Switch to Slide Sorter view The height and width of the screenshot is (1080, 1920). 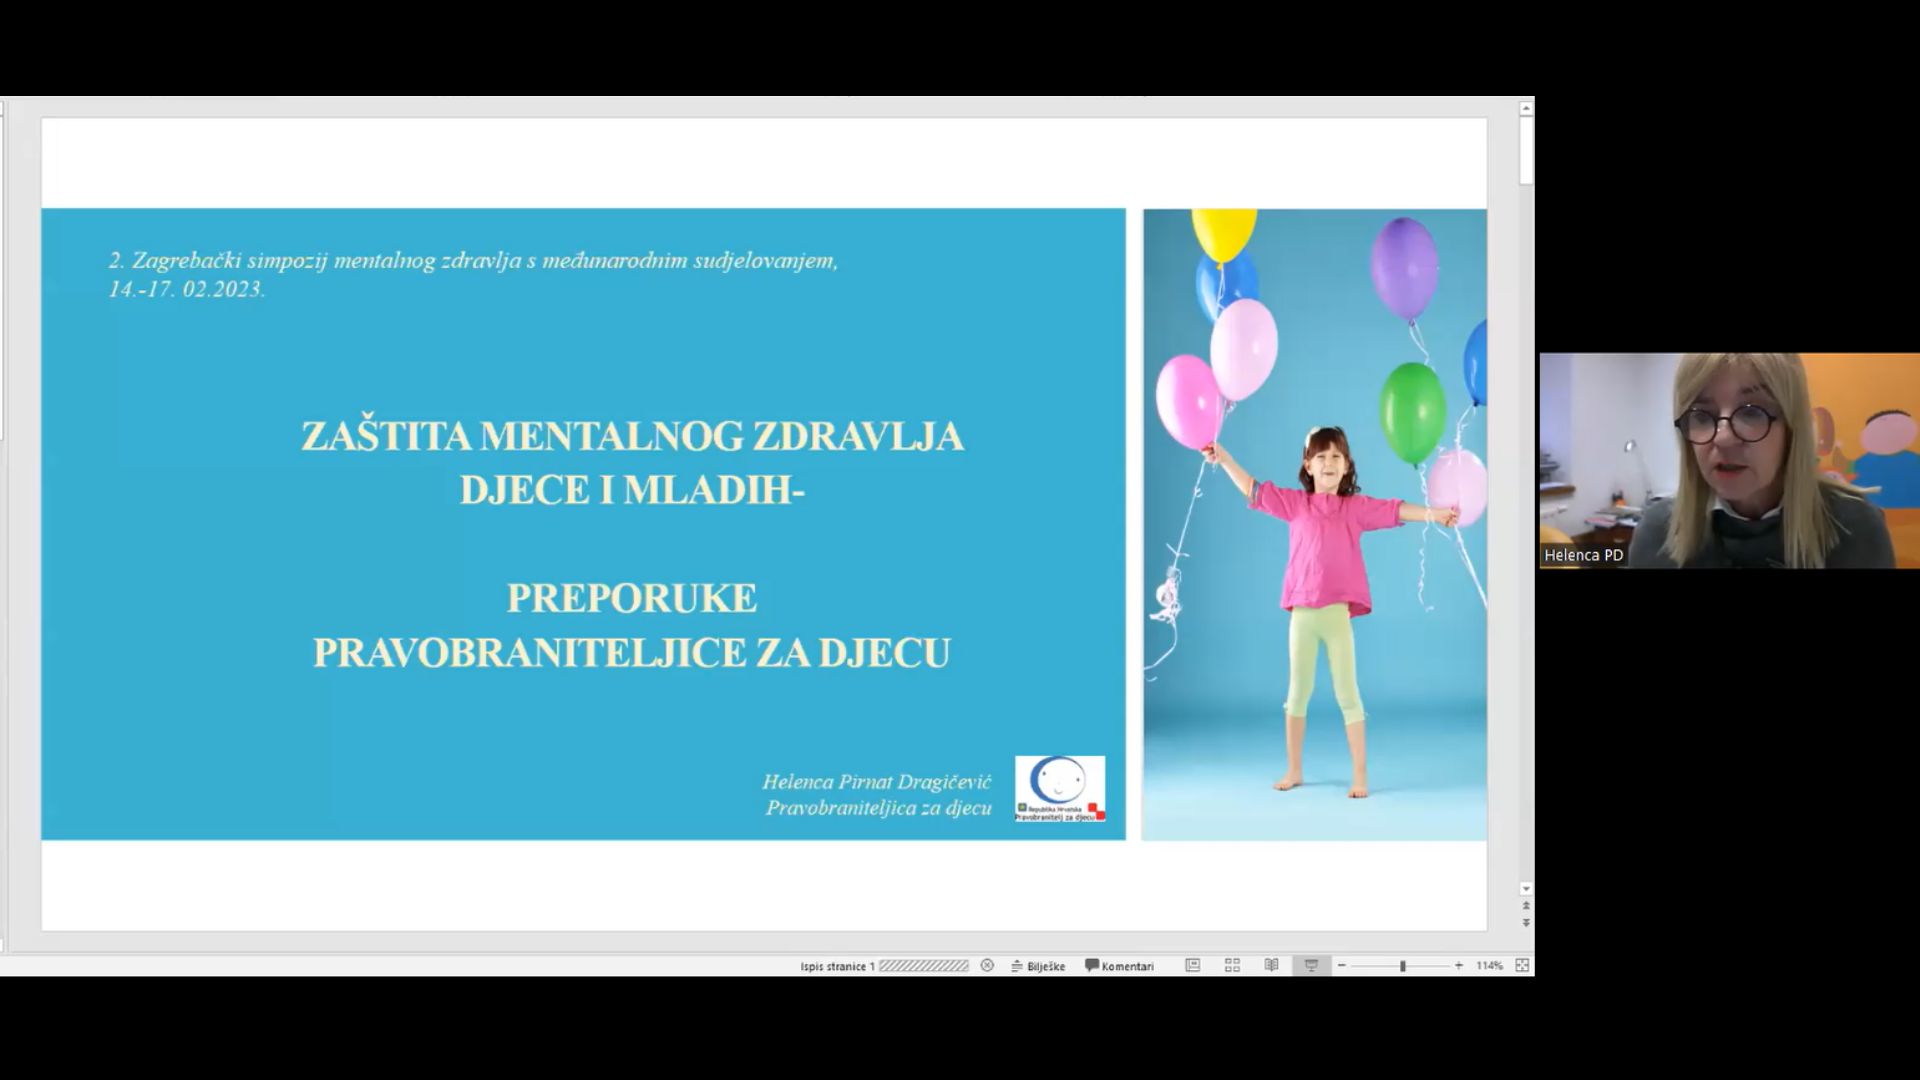1232,965
